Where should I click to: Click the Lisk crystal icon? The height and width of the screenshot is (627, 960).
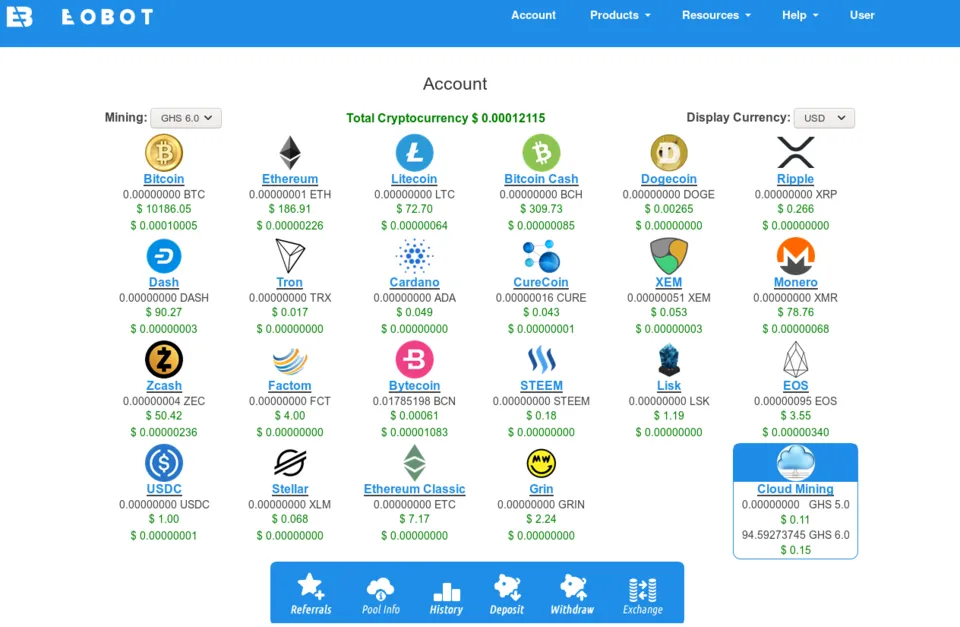tap(669, 359)
